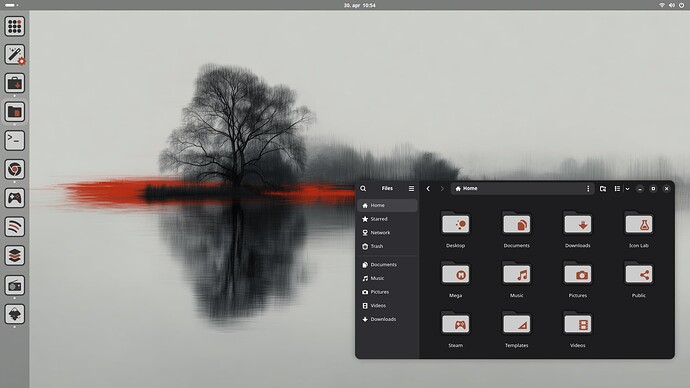Select Videos bookmark in sidebar

pyautogui.click(x=387, y=306)
